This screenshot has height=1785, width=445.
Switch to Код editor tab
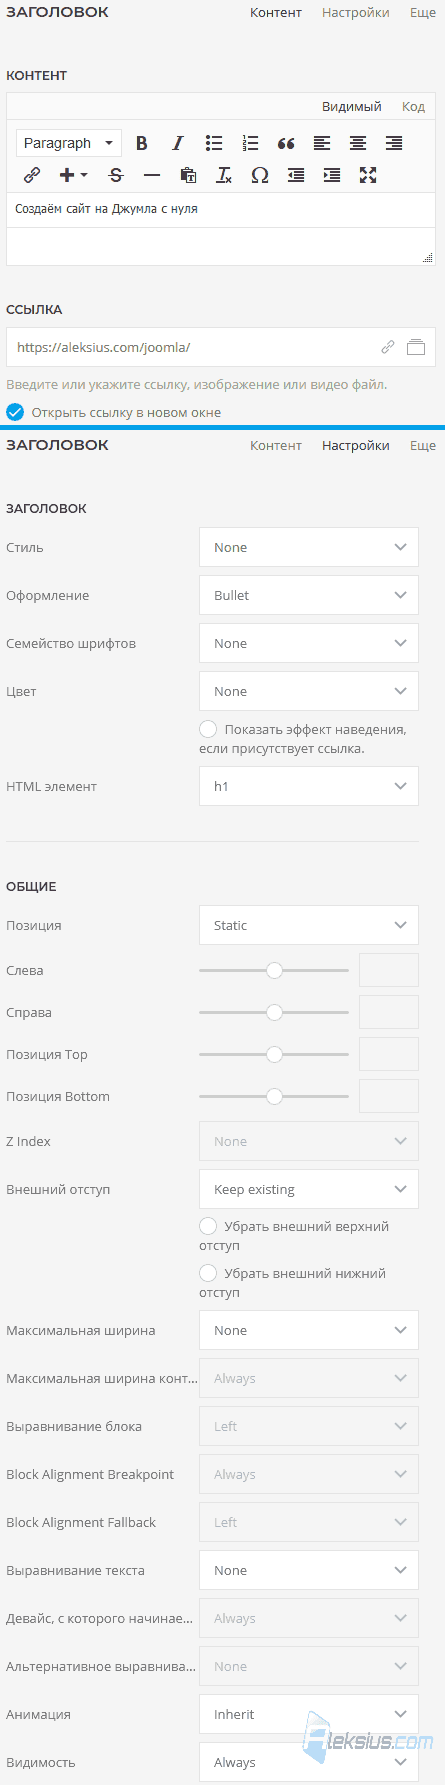[413, 106]
